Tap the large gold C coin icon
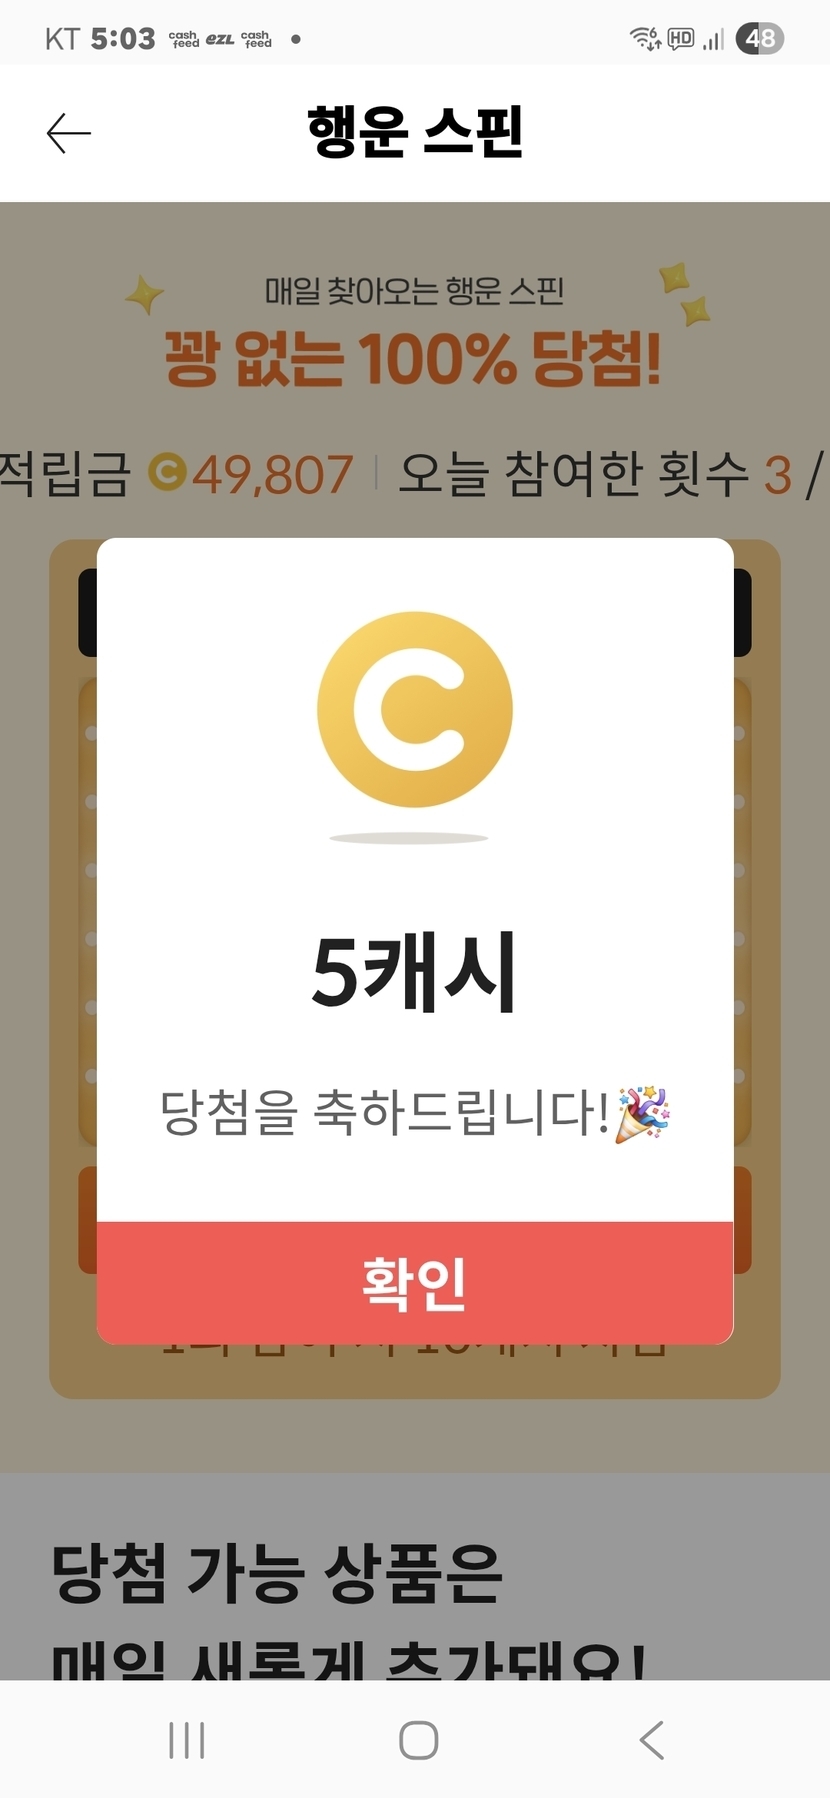This screenshot has width=830, height=1798. [x=415, y=709]
